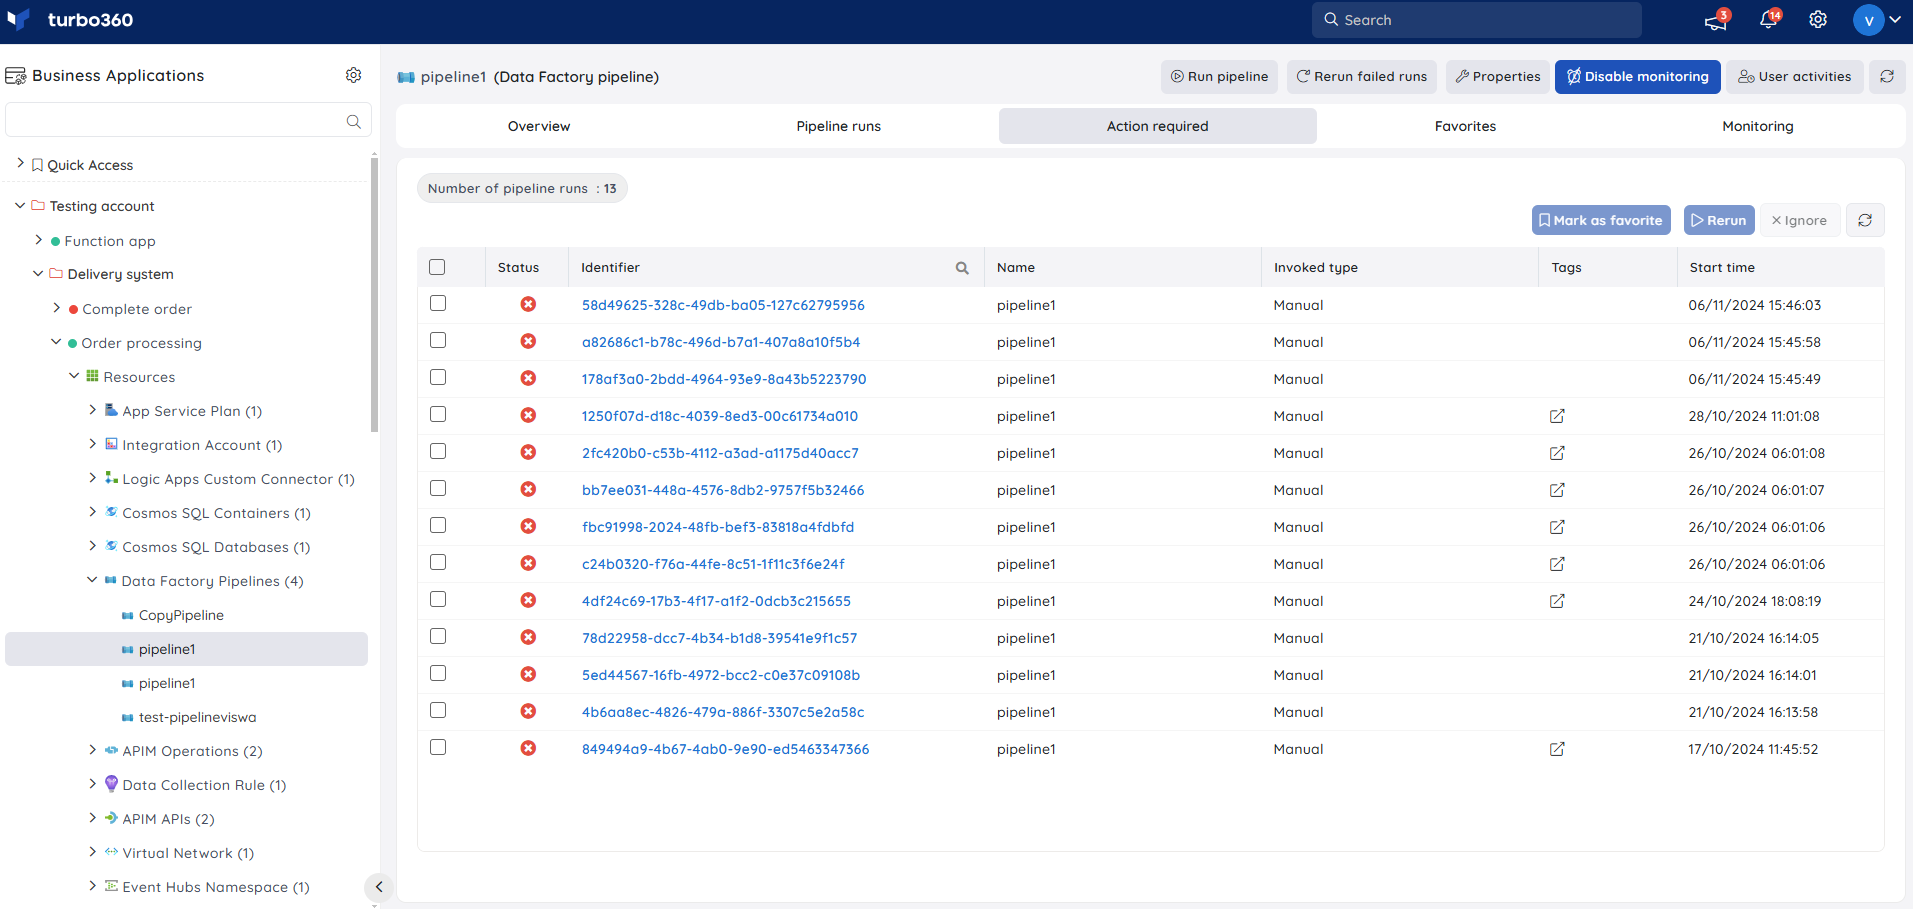Image resolution: width=1913 pixels, height=909 pixels.
Task: Expand APIM Operations (2)
Action: 92,750
